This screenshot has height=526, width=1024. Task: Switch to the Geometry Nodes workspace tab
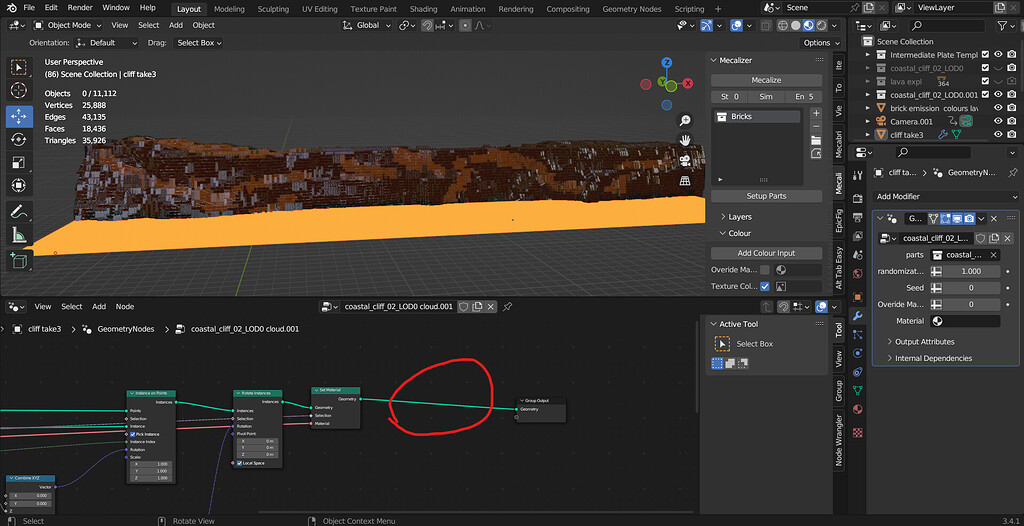pyautogui.click(x=632, y=9)
